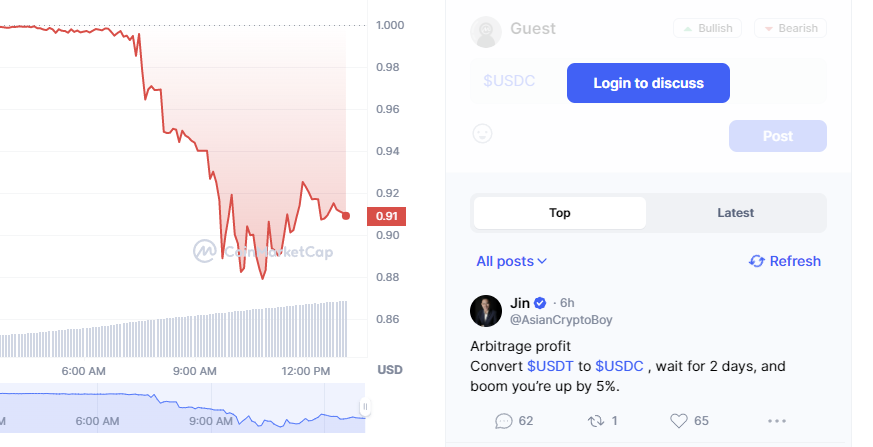Expand the All posts dropdown
873x447 pixels.
click(512, 261)
